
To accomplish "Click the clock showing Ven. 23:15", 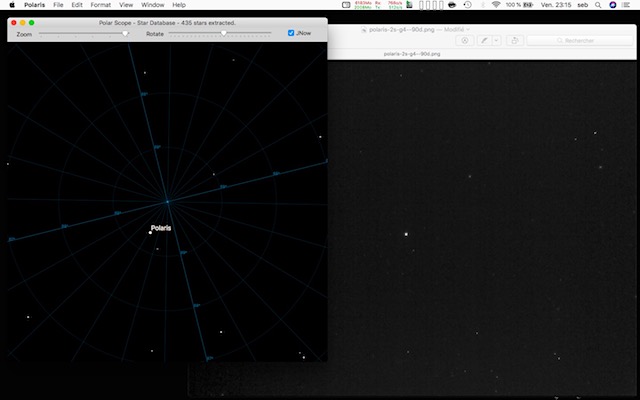I will click(x=556, y=5).
